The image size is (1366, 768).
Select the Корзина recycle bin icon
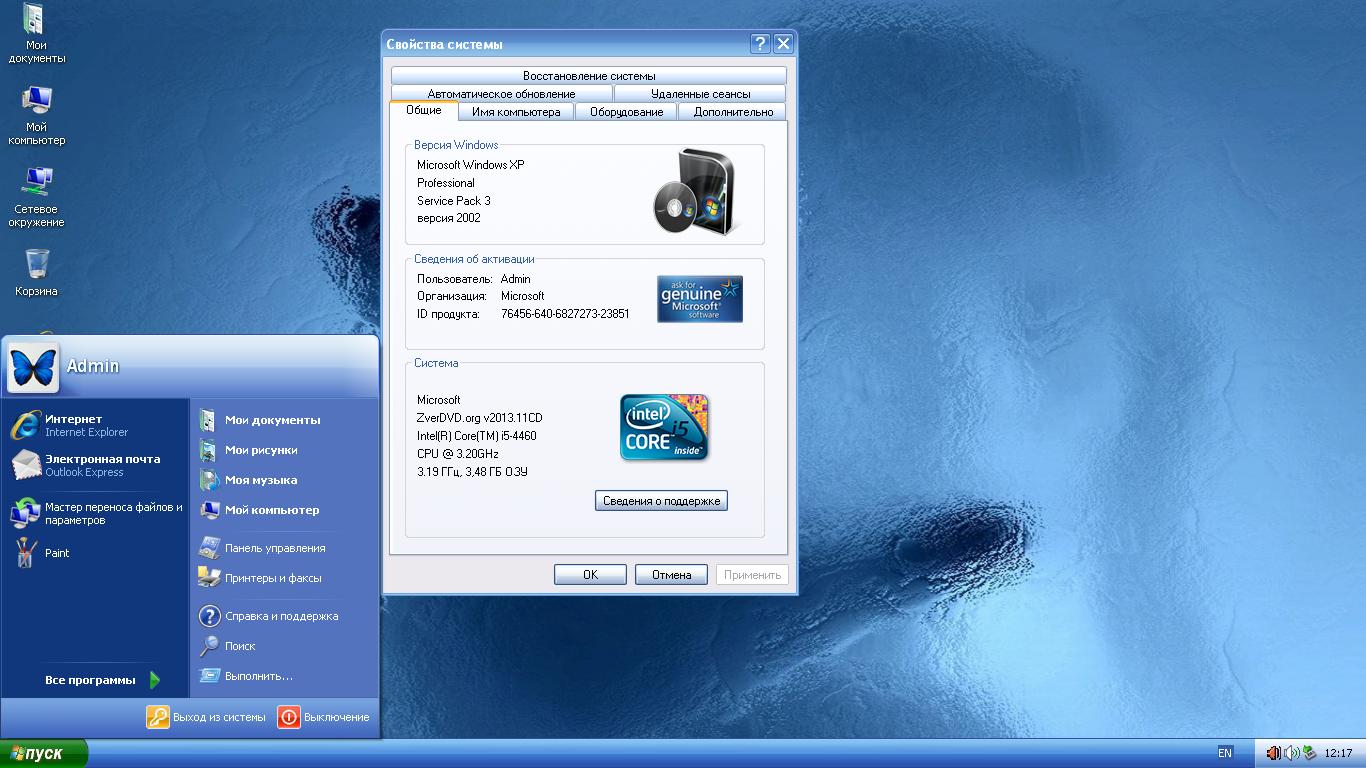coord(36,272)
